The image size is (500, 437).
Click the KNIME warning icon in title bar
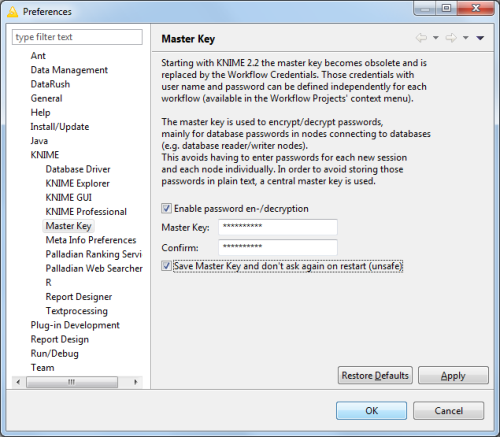click(x=12, y=12)
